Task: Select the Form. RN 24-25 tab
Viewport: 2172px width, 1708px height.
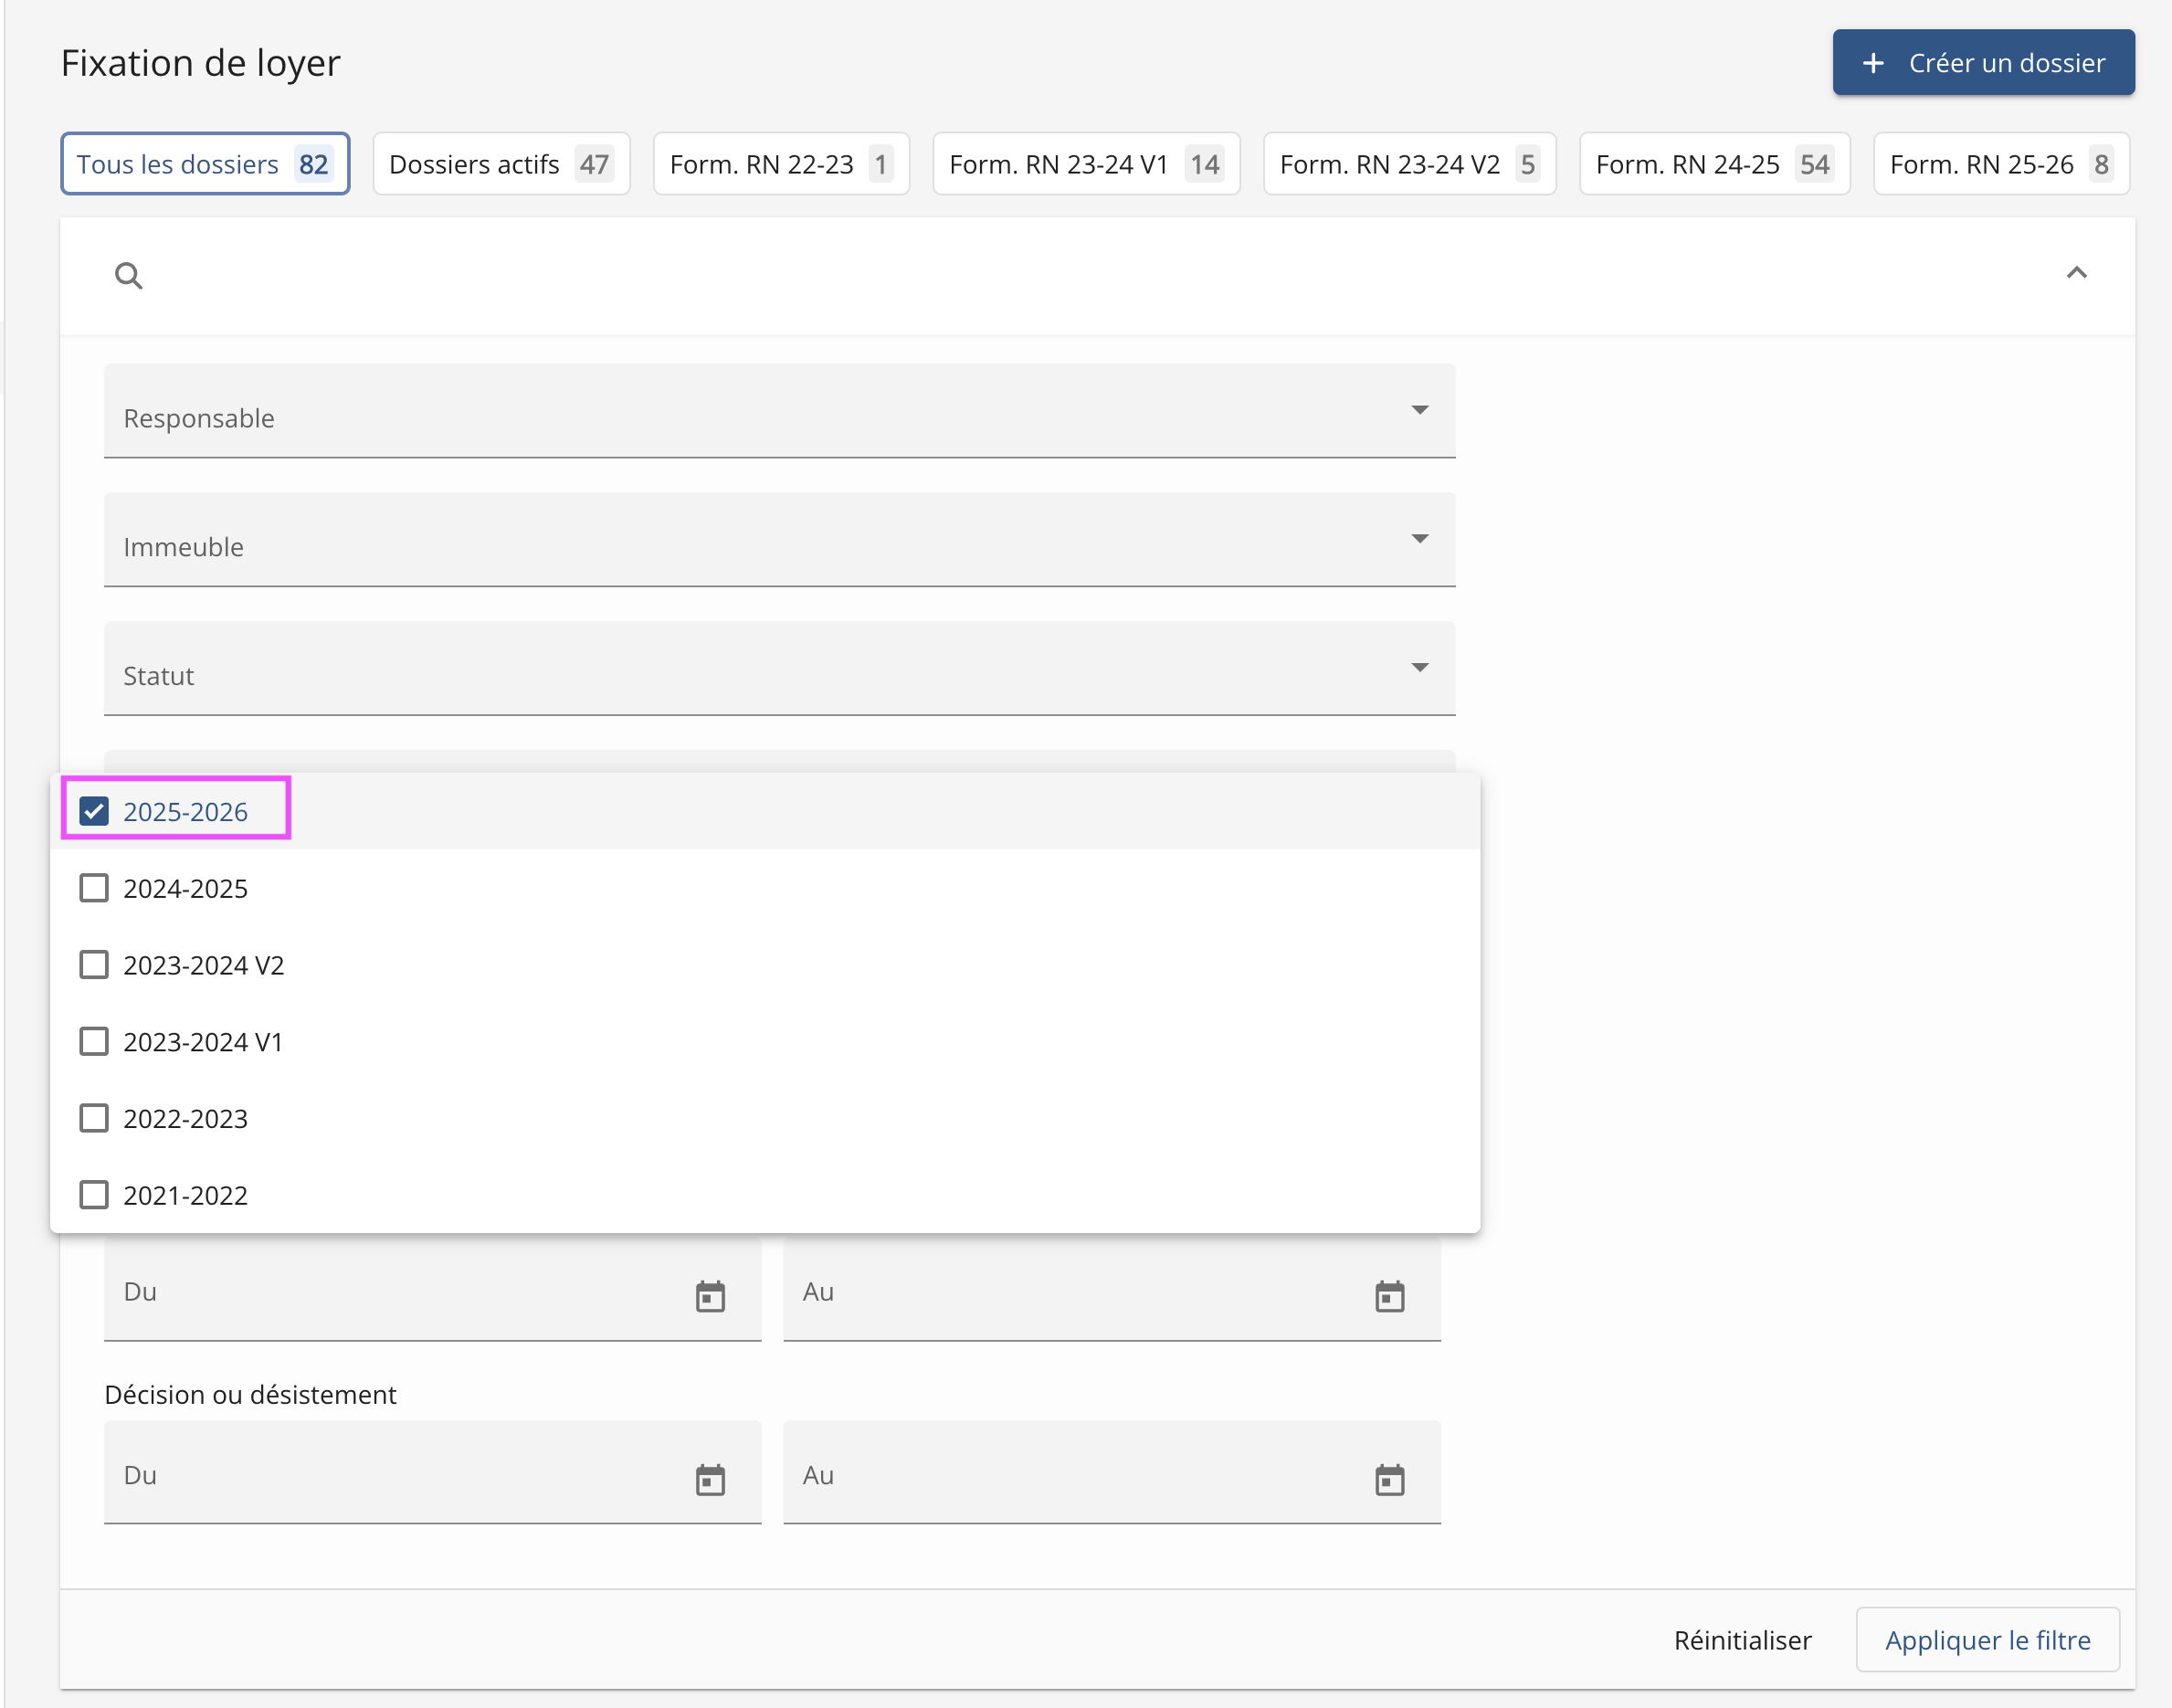Action: pyautogui.click(x=1713, y=164)
